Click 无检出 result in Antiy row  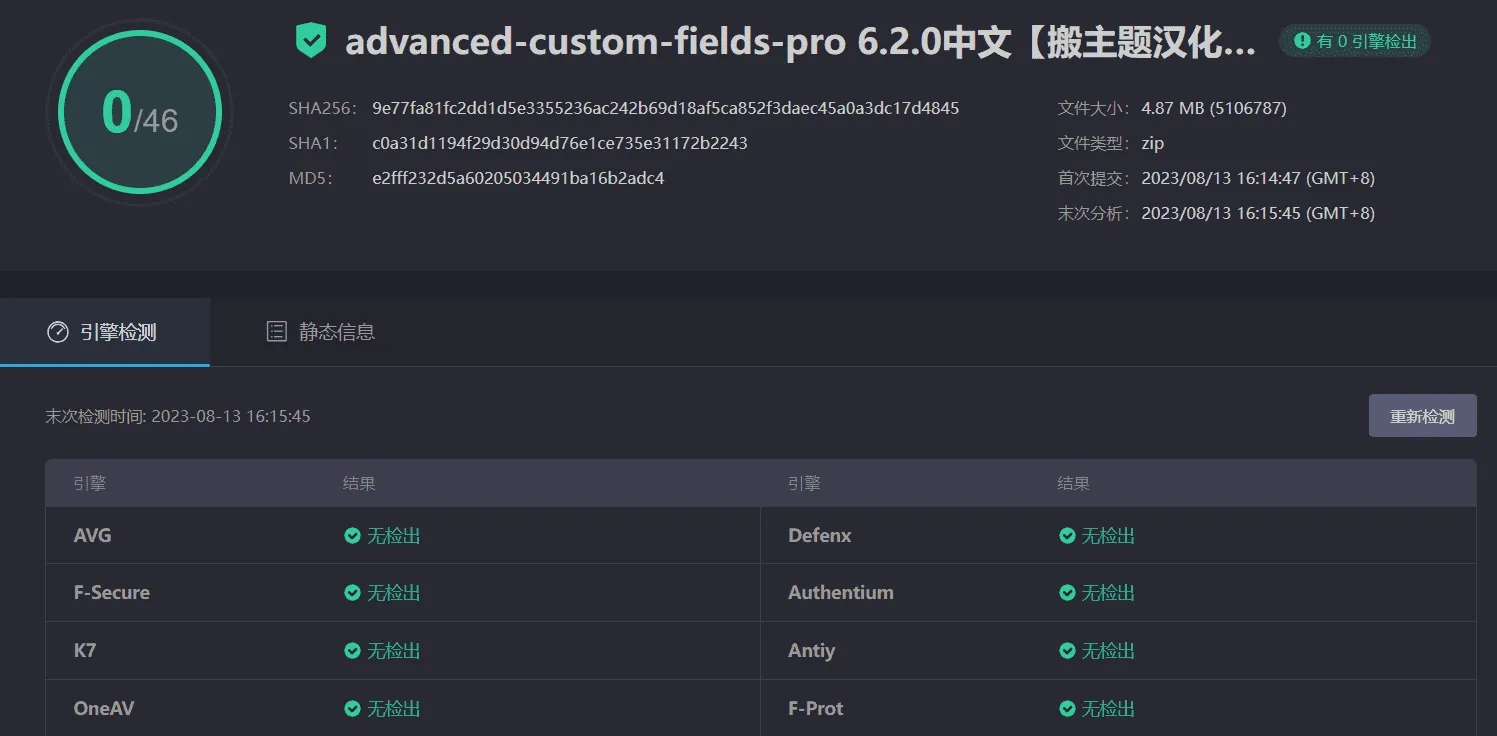coord(1109,651)
